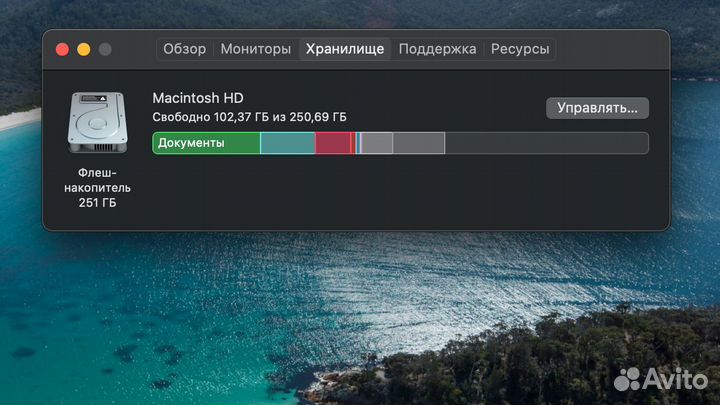Close the window with the red button
720x405 pixels.
(x=62, y=49)
